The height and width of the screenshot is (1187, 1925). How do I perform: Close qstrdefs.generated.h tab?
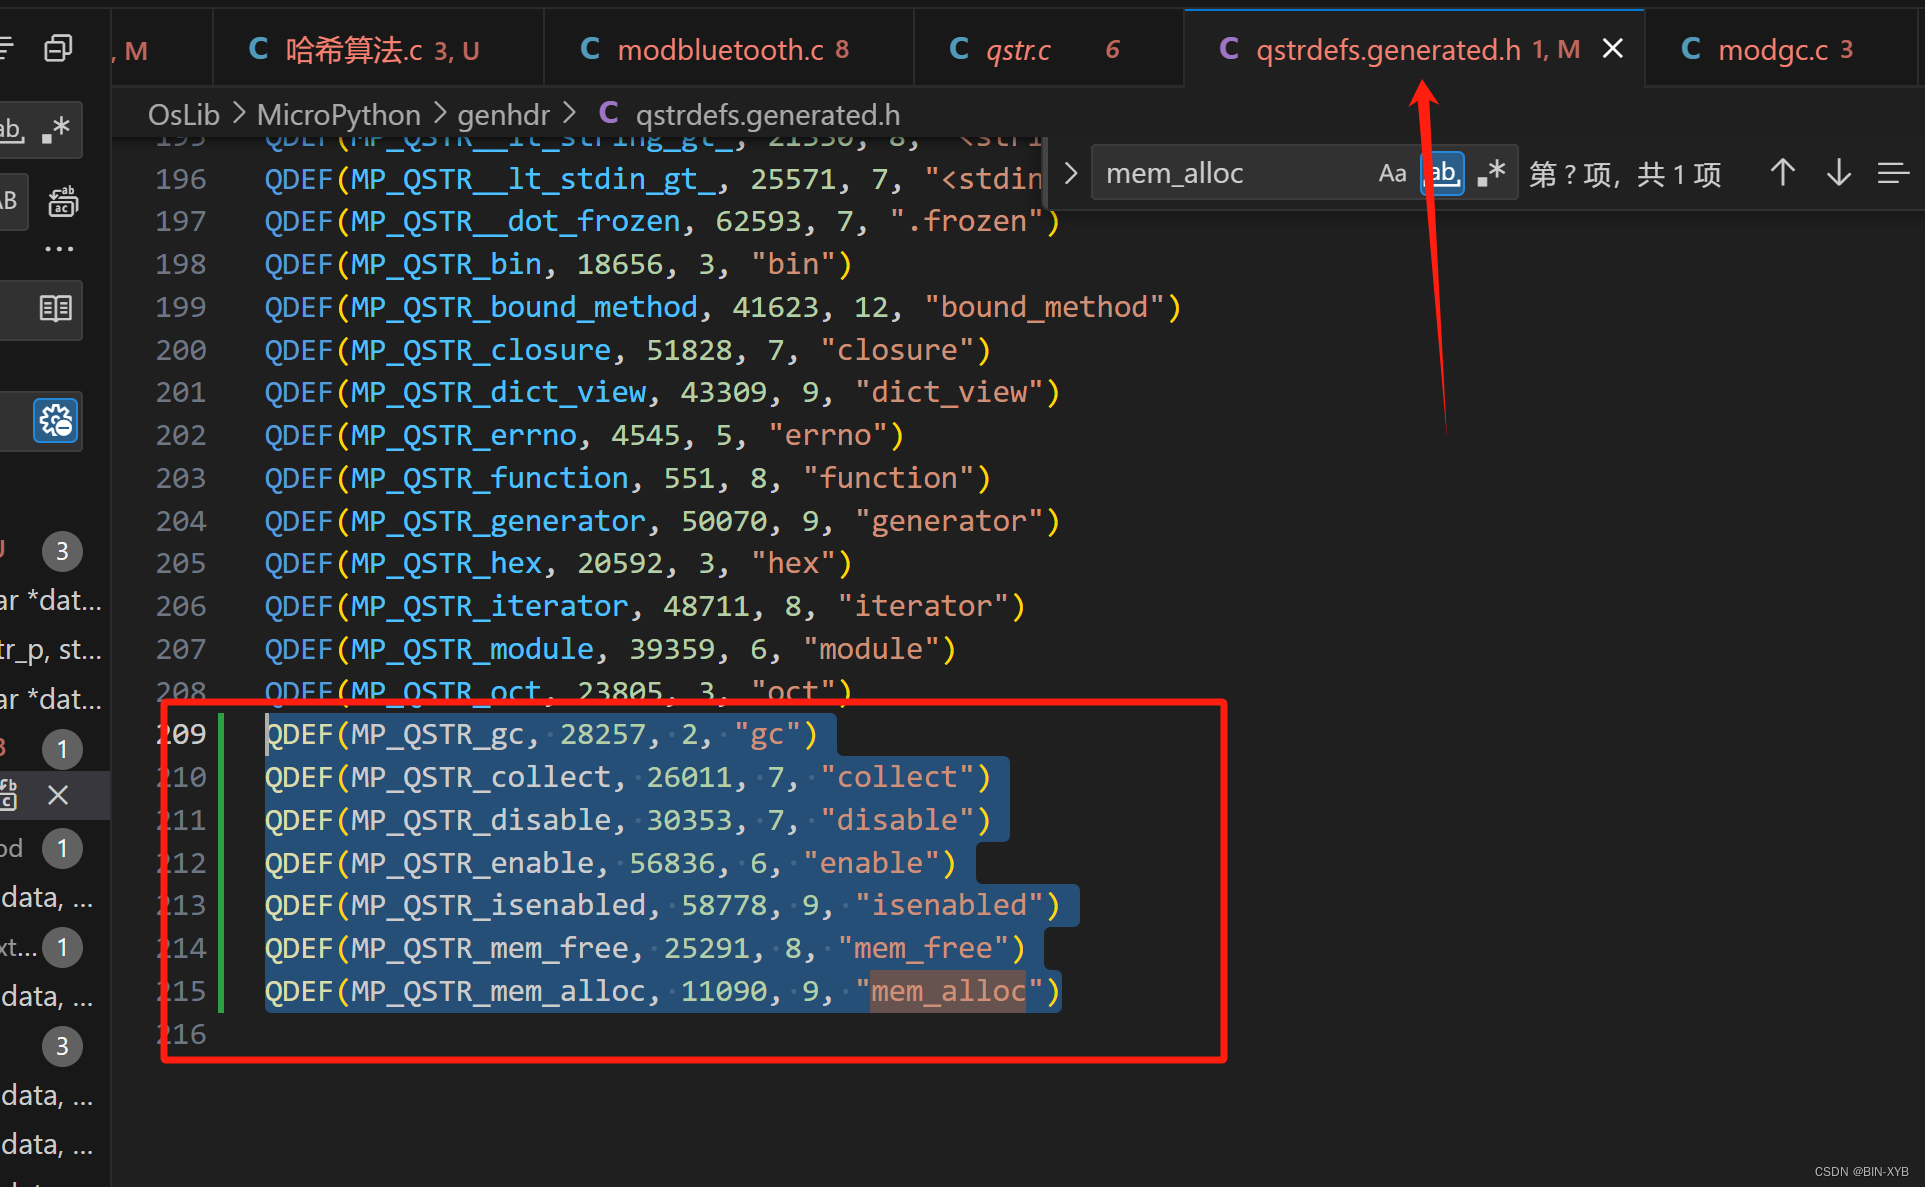click(x=1612, y=49)
